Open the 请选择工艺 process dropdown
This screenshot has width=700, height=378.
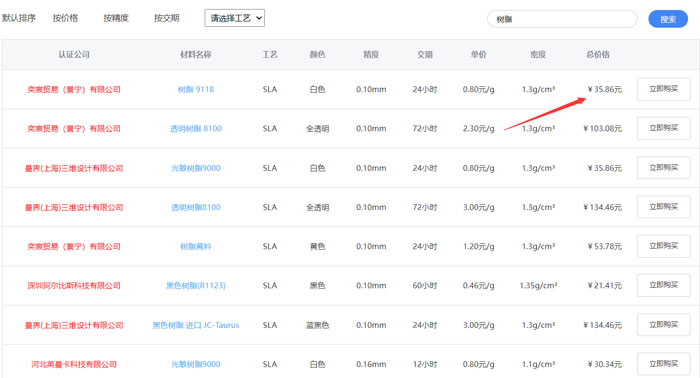pyautogui.click(x=234, y=18)
